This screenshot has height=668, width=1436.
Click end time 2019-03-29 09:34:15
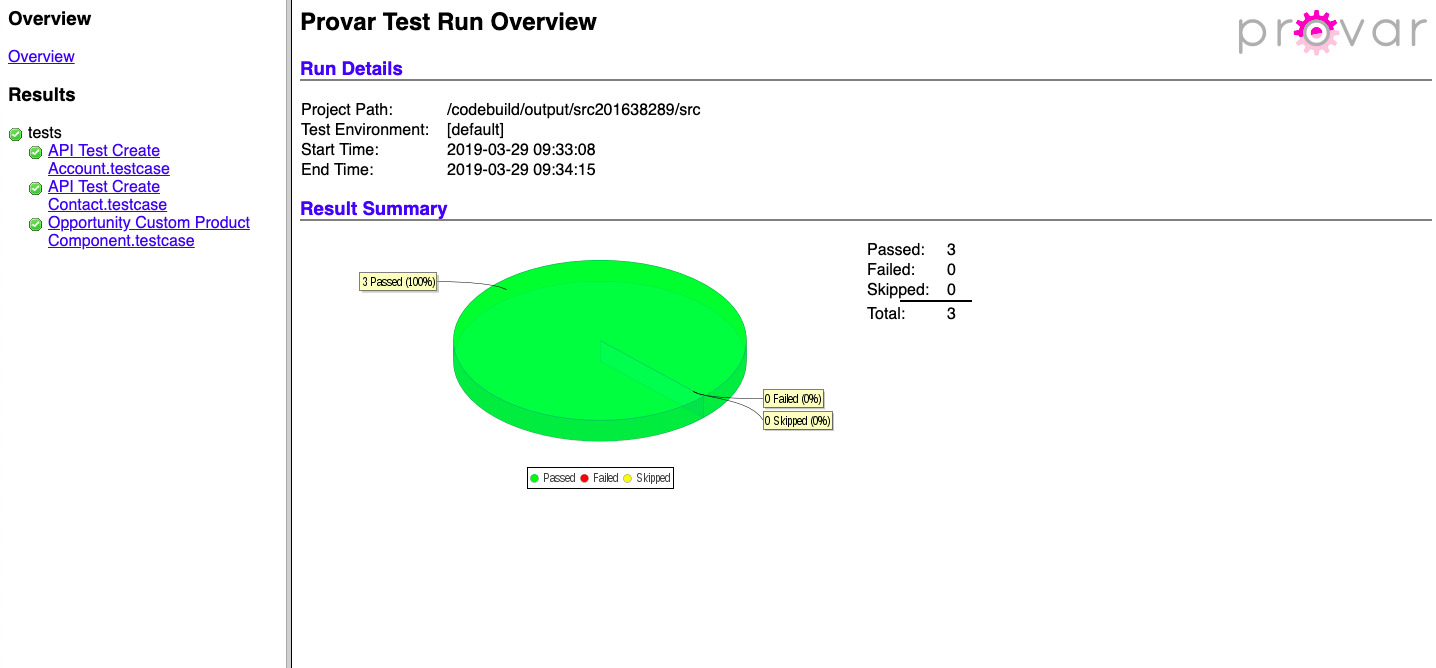(521, 170)
